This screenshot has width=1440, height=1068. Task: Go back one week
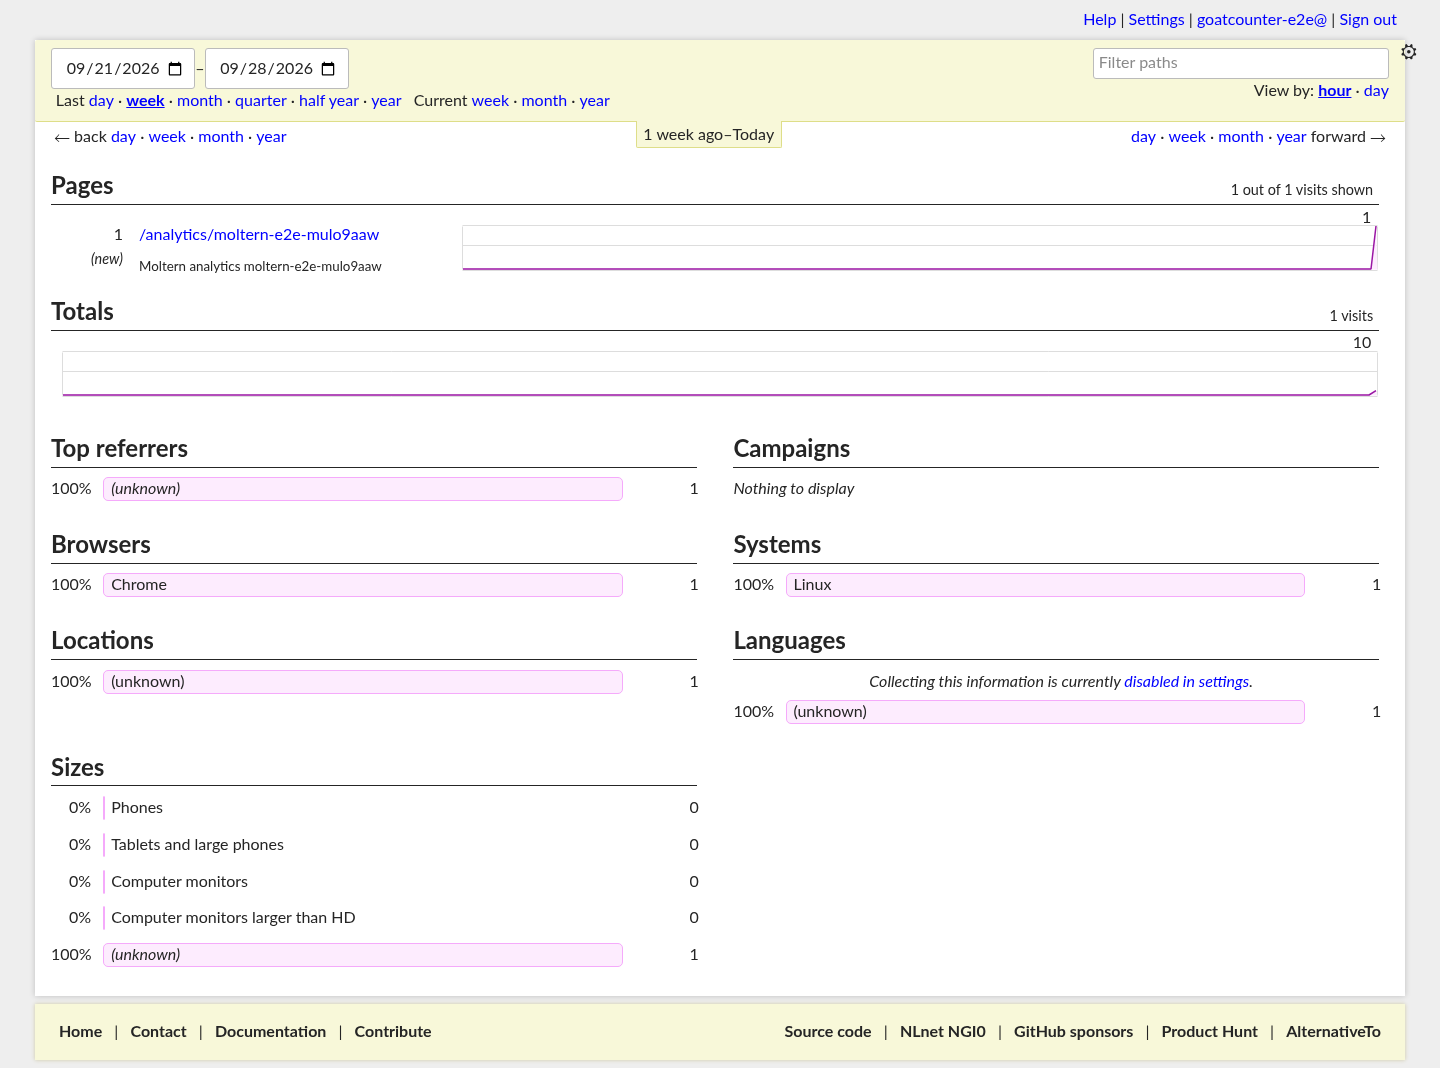(x=167, y=137)
